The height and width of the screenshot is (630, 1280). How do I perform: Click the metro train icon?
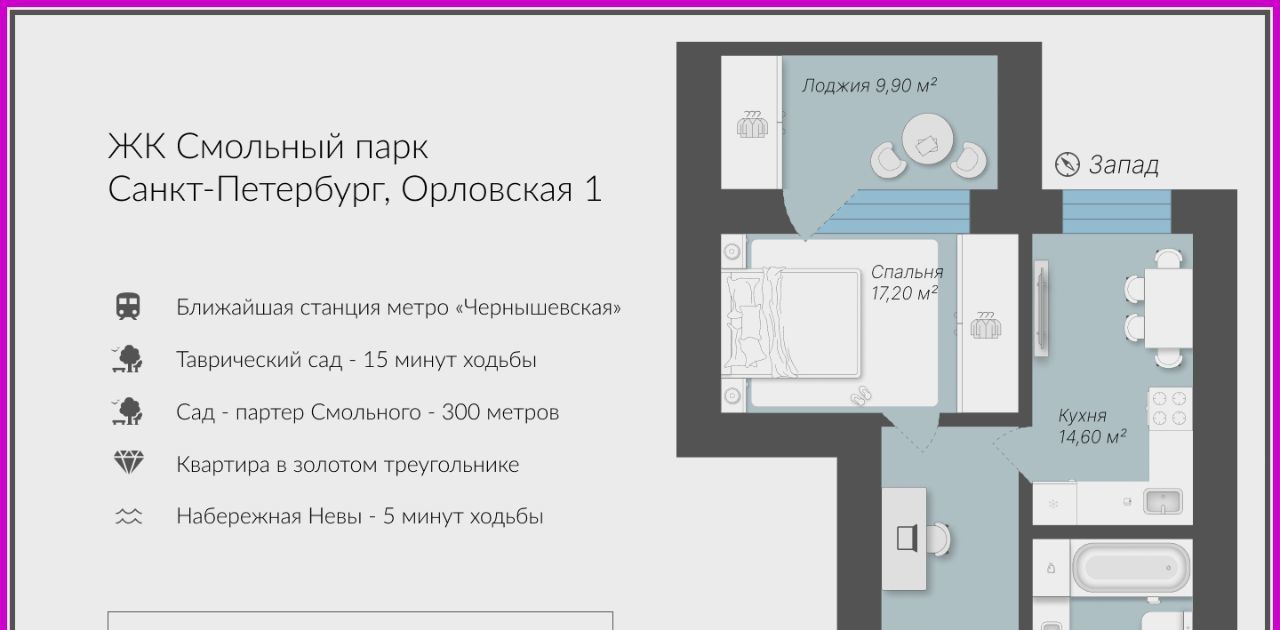[x=128, y=306]
